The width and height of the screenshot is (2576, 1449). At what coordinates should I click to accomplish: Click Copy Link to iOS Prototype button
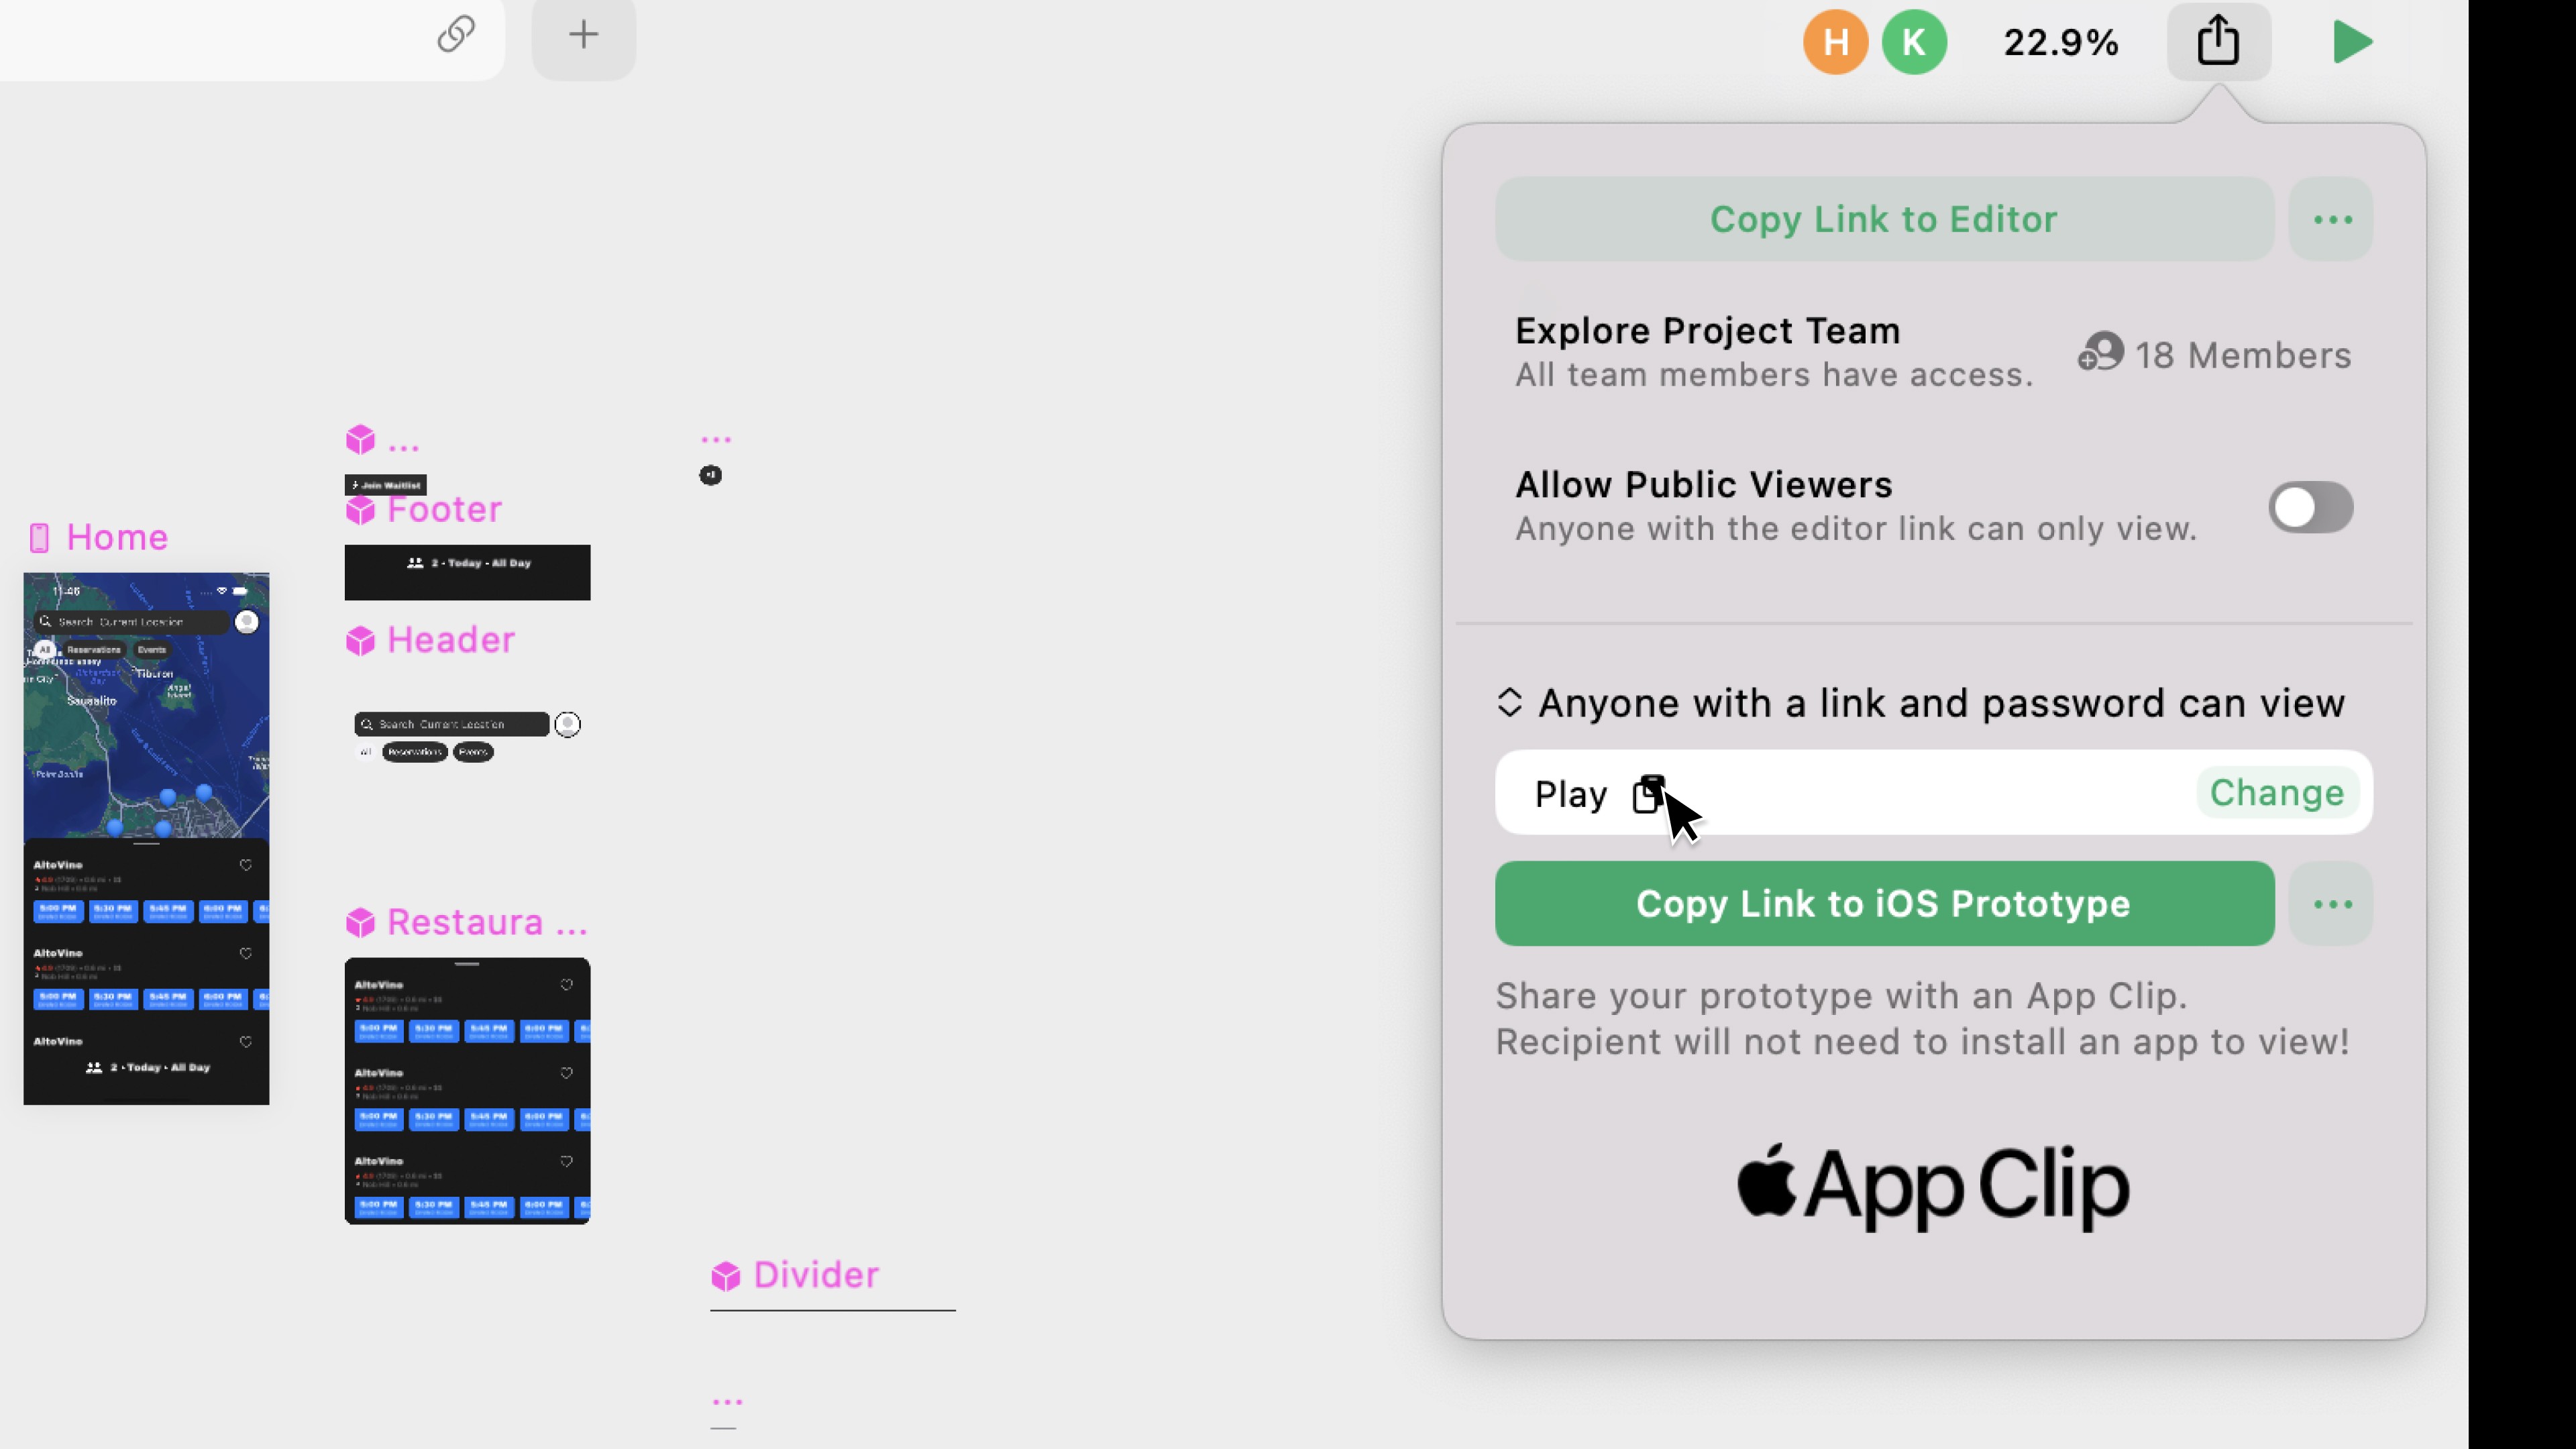(x=1882, y=902)
